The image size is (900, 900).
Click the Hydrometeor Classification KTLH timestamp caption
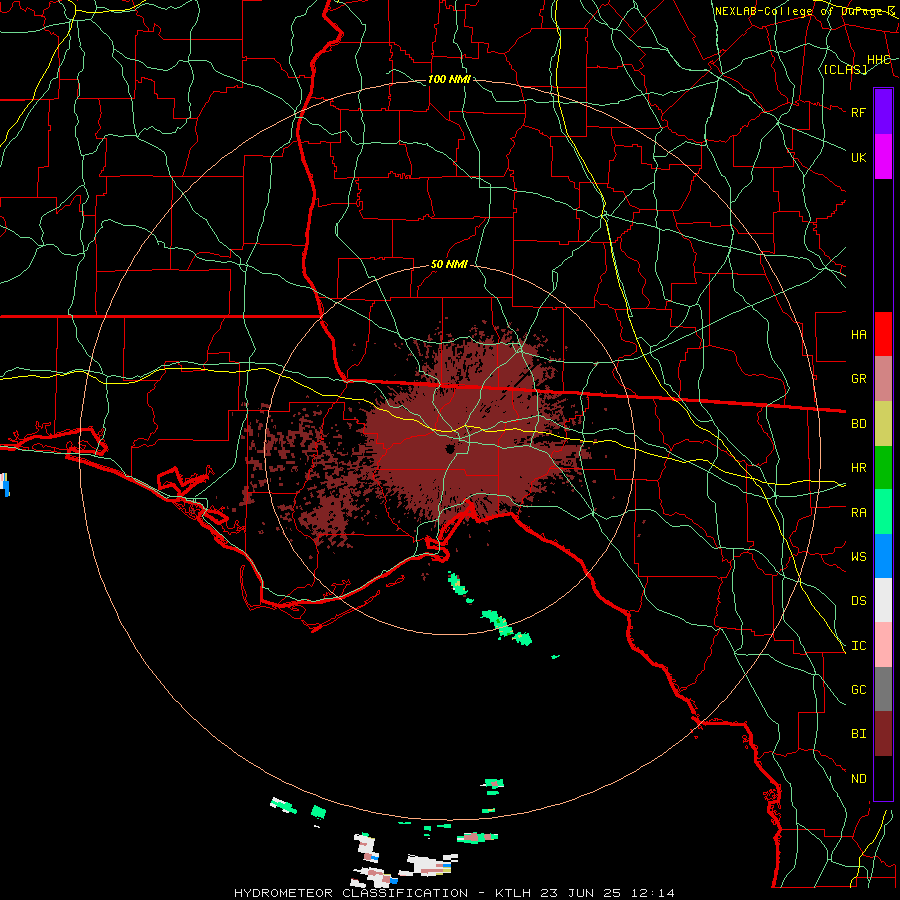(454, 893)
